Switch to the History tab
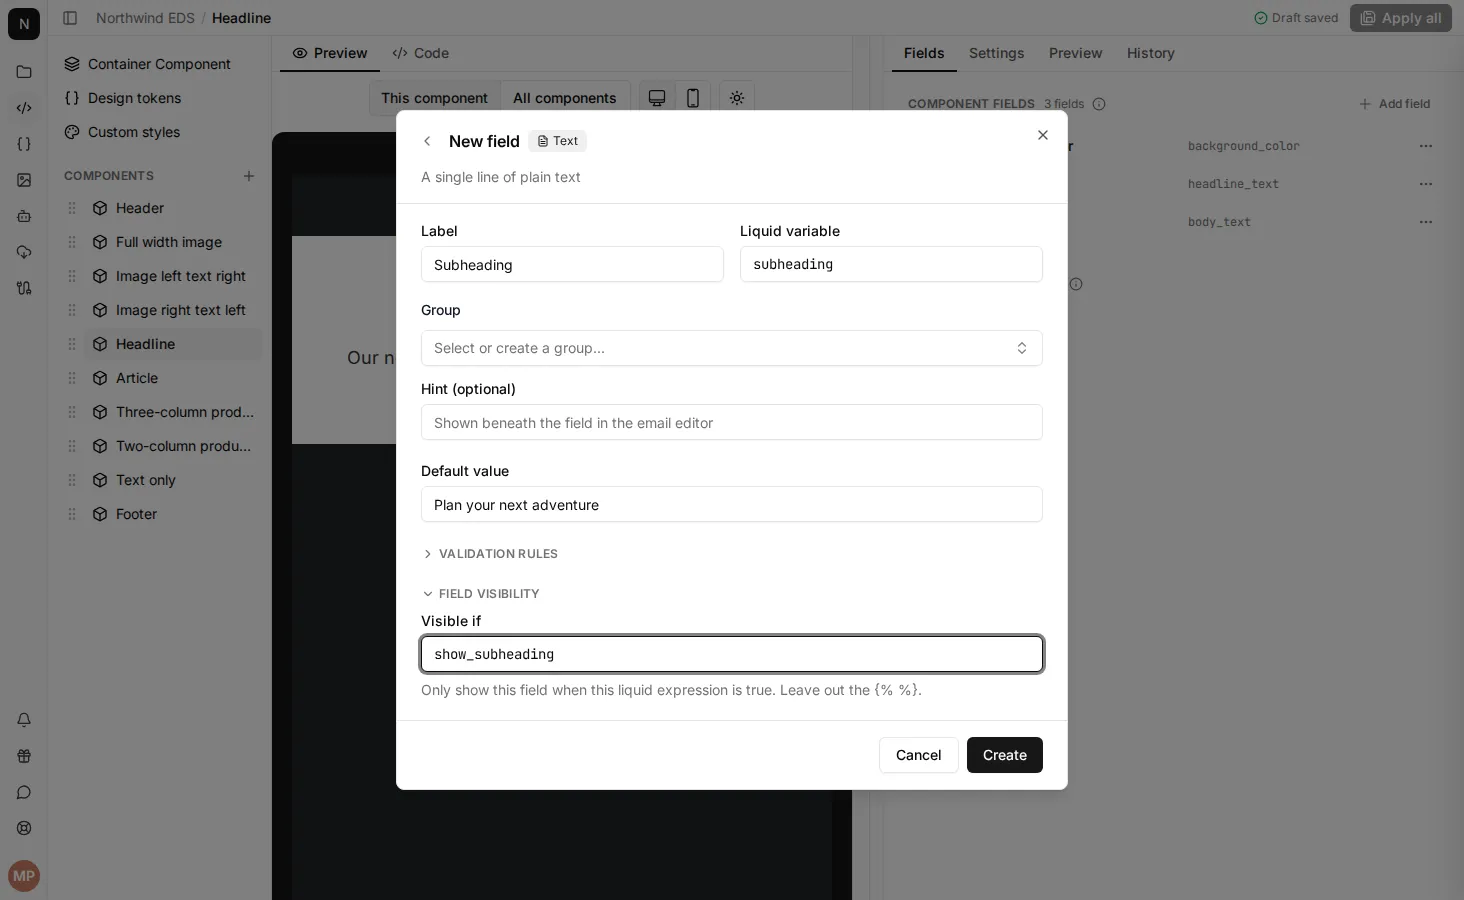1464x900 pixels. tap(1151, 53)
